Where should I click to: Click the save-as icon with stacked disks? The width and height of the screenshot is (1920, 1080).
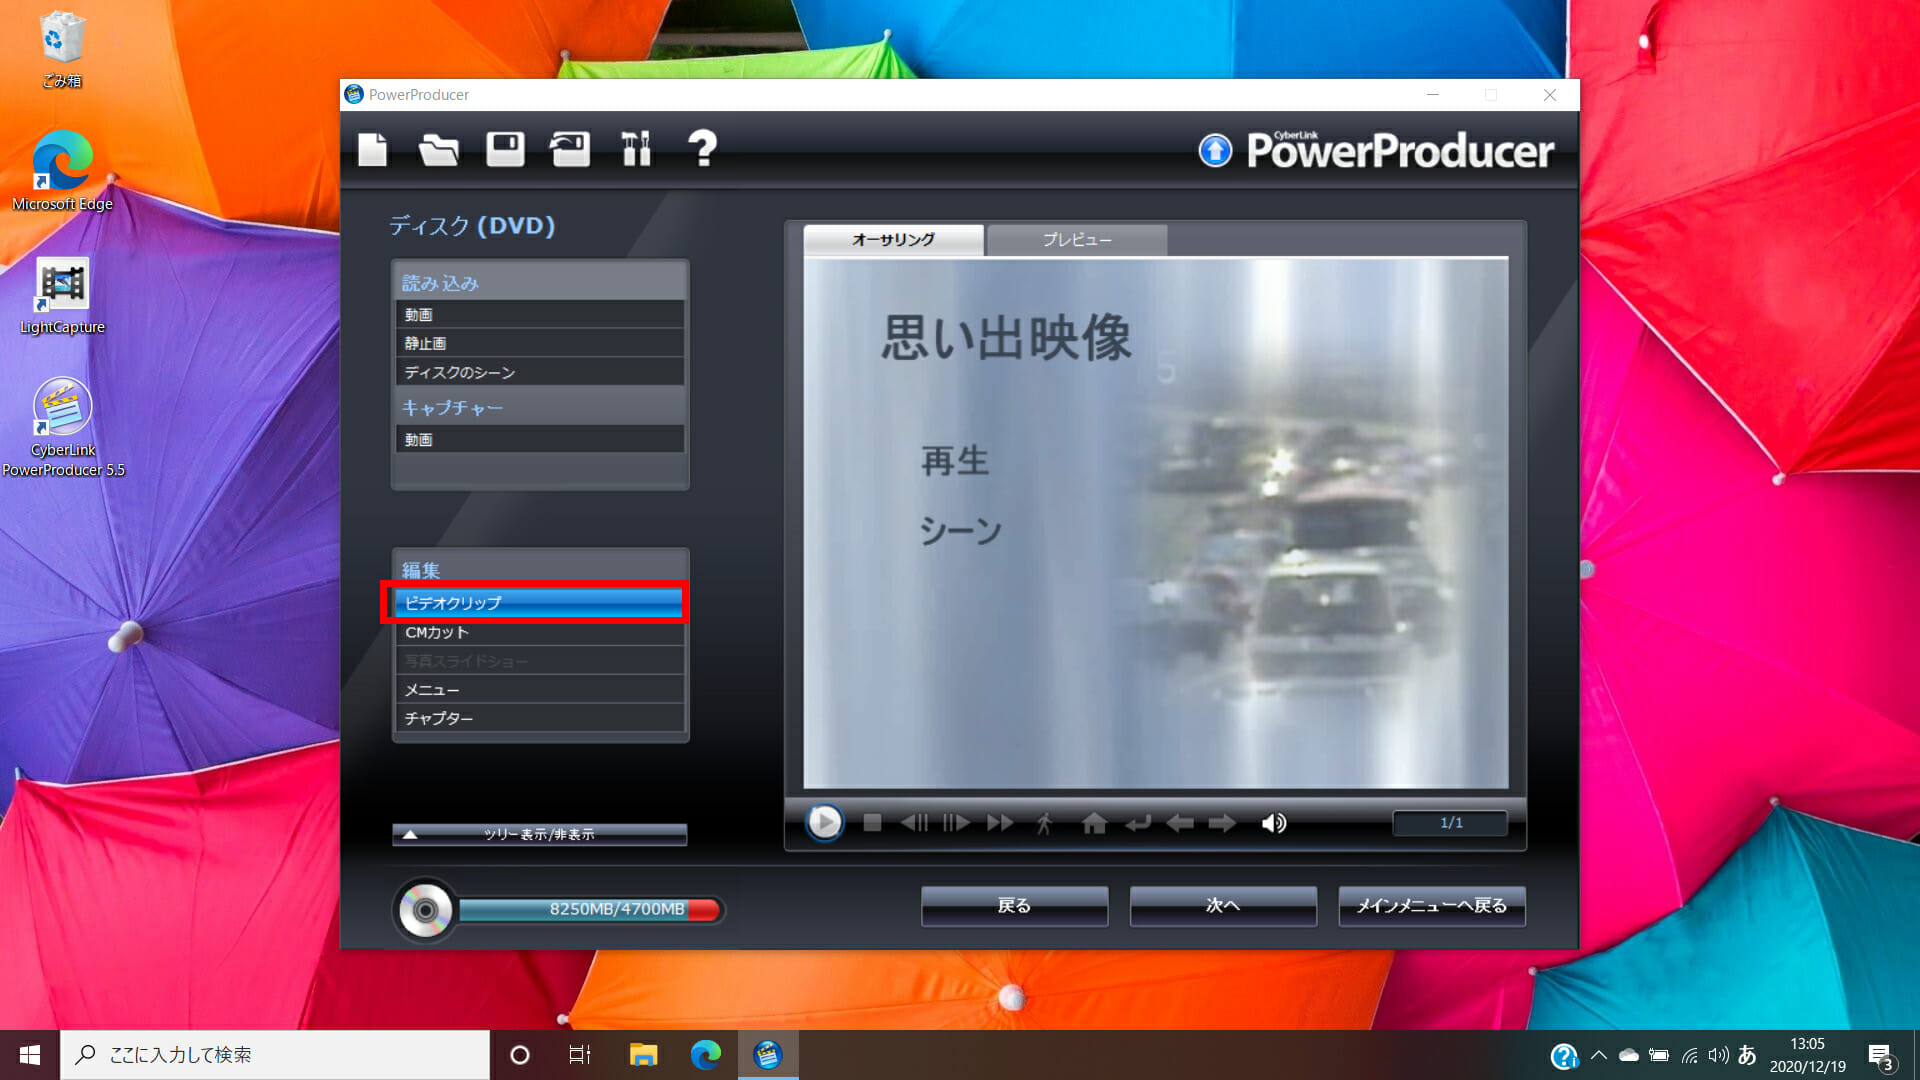click(x=570, y=149)
